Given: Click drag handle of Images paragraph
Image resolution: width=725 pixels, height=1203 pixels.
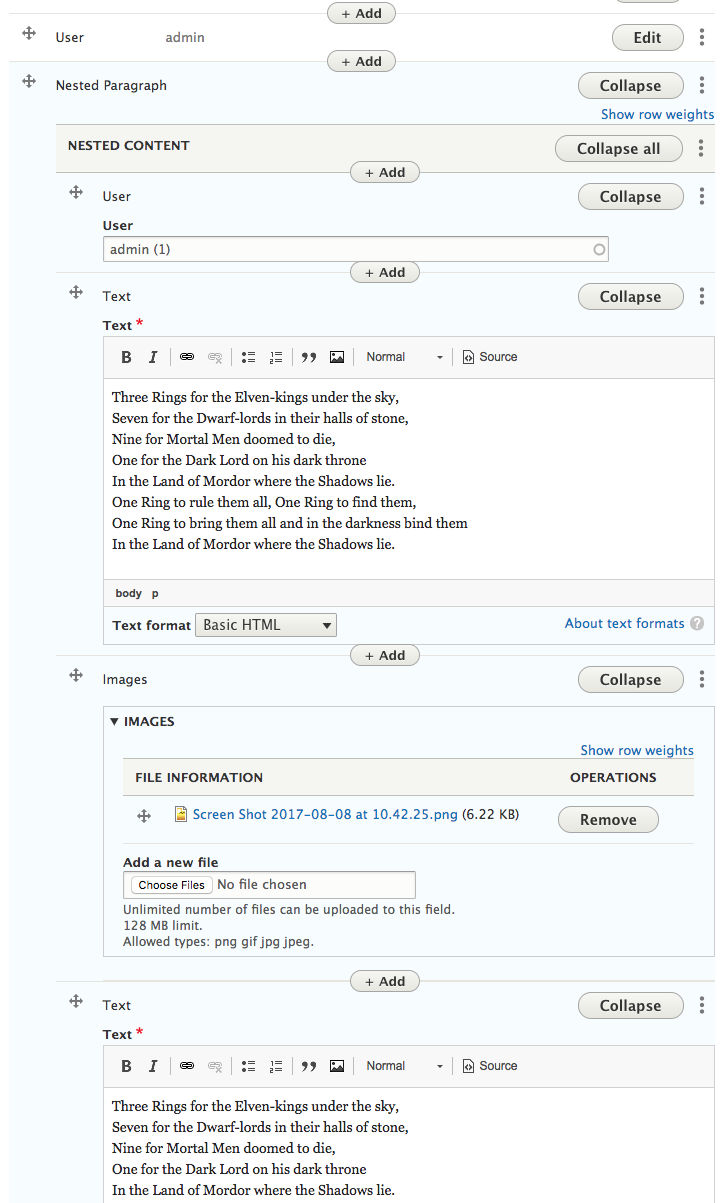Looking at the screenshot, I should pos(75,675).
